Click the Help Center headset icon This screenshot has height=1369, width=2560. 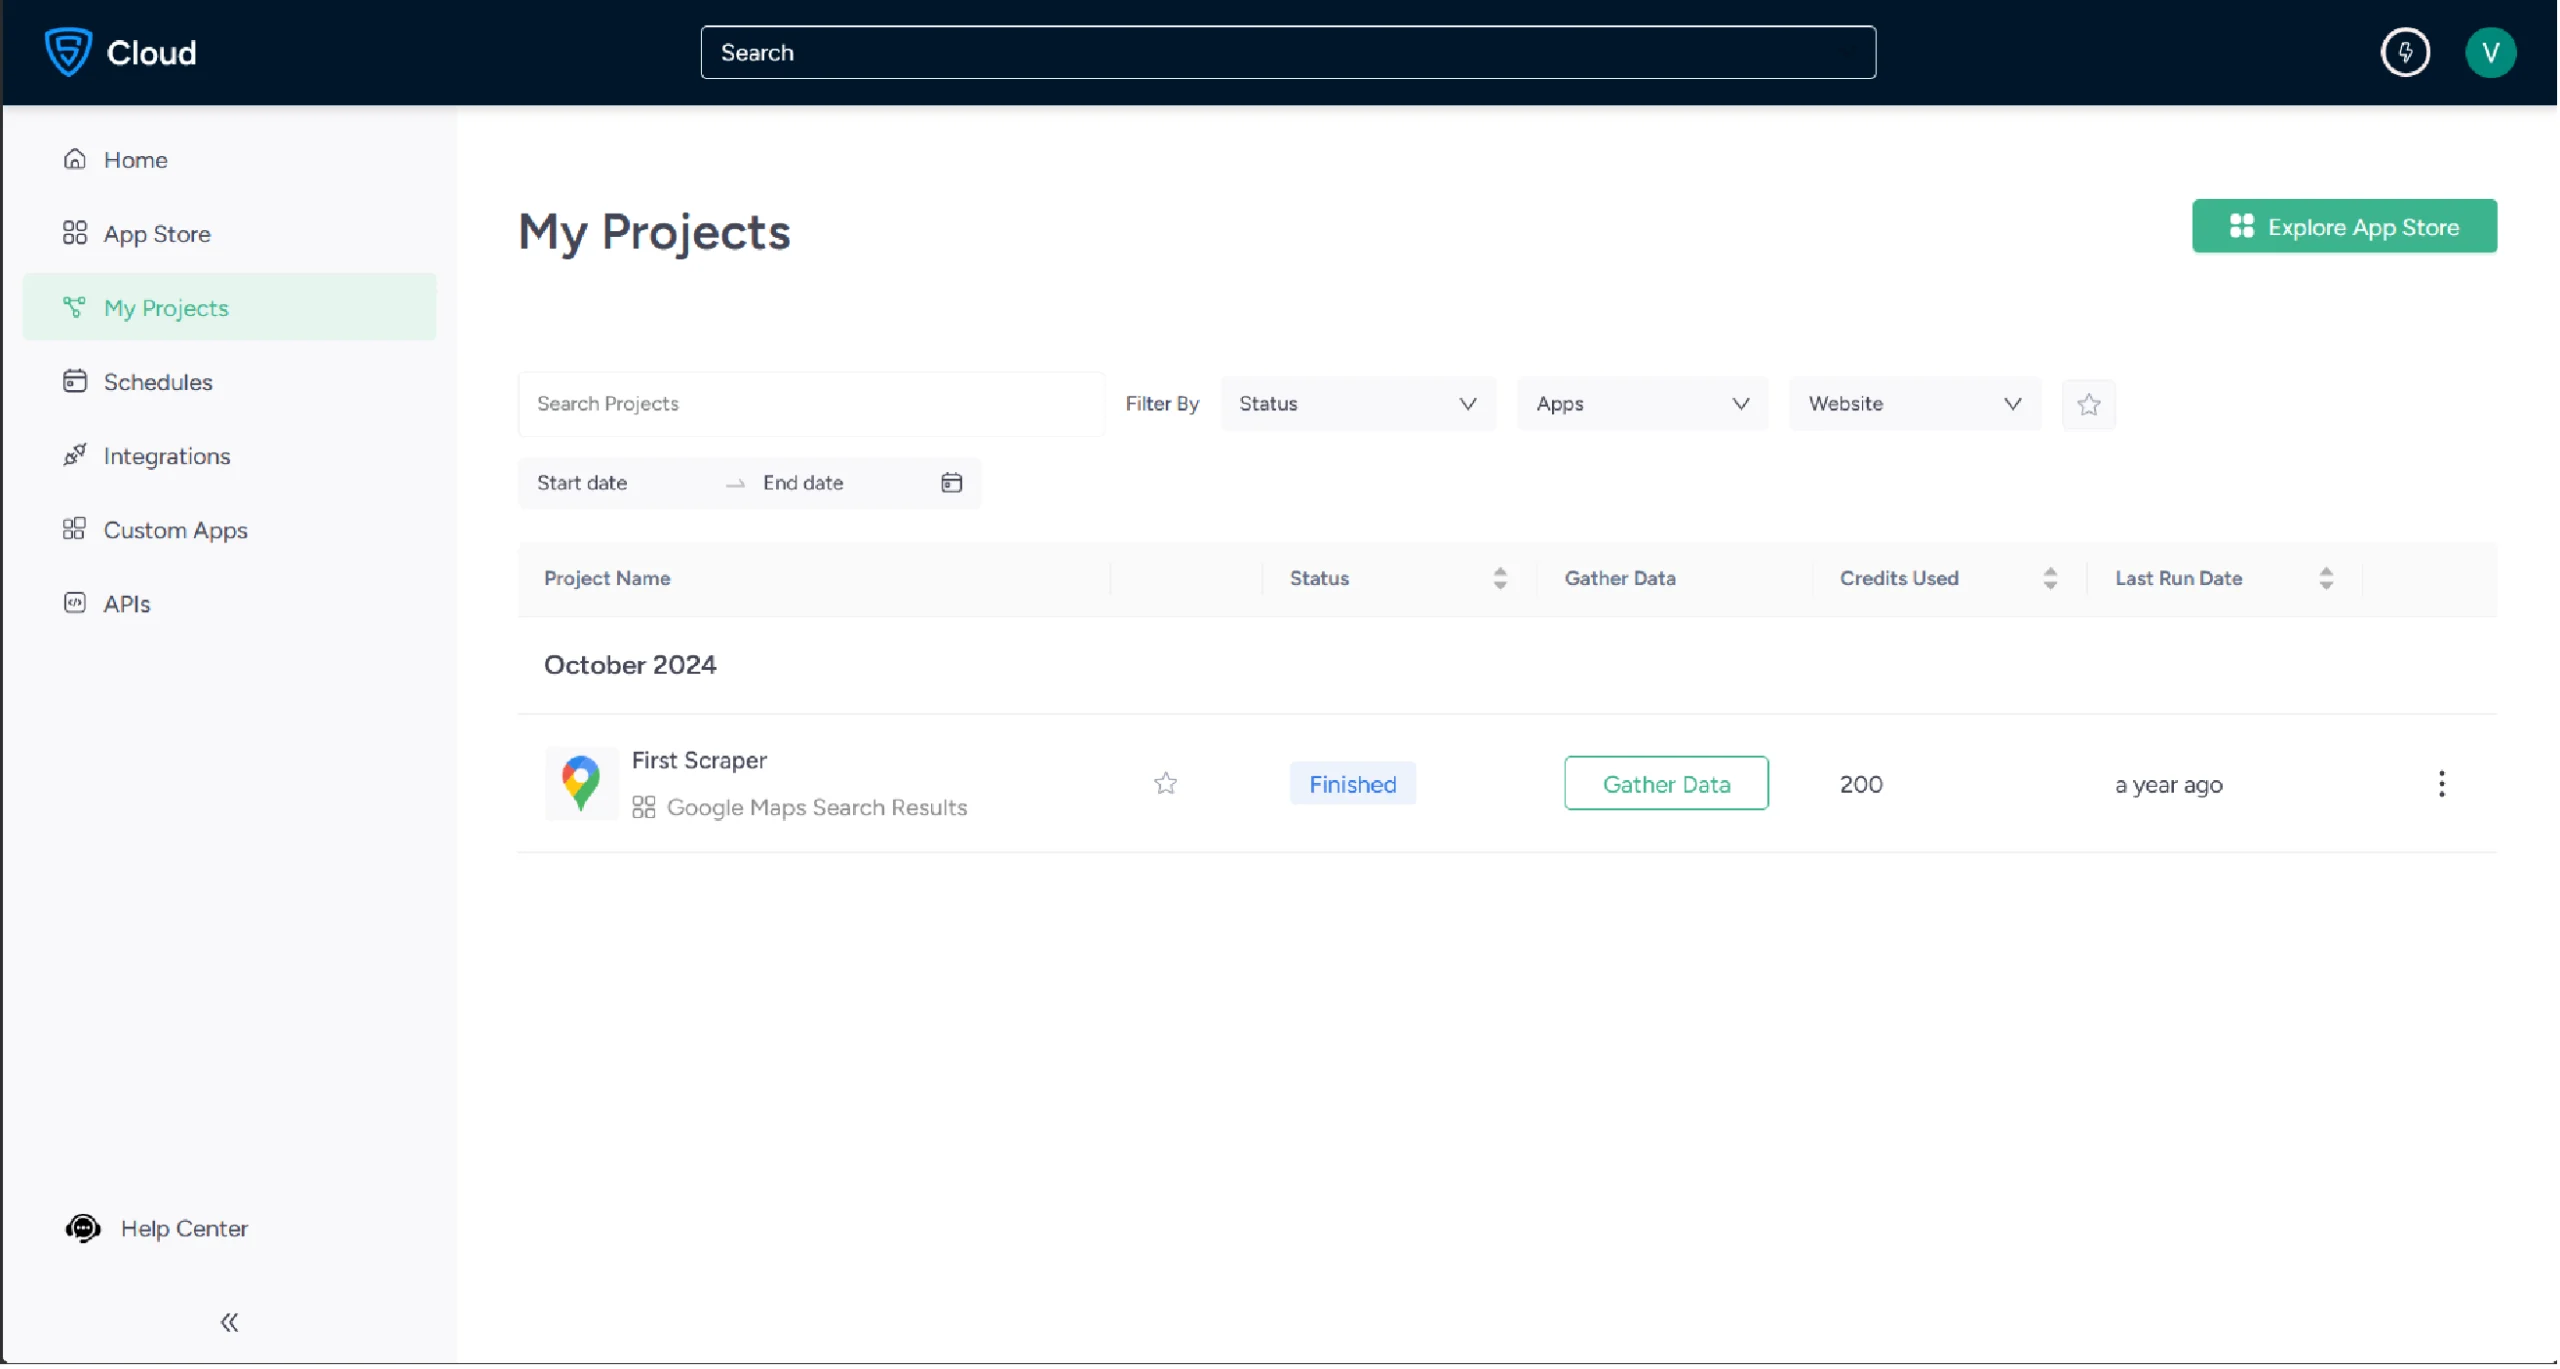83,1228
